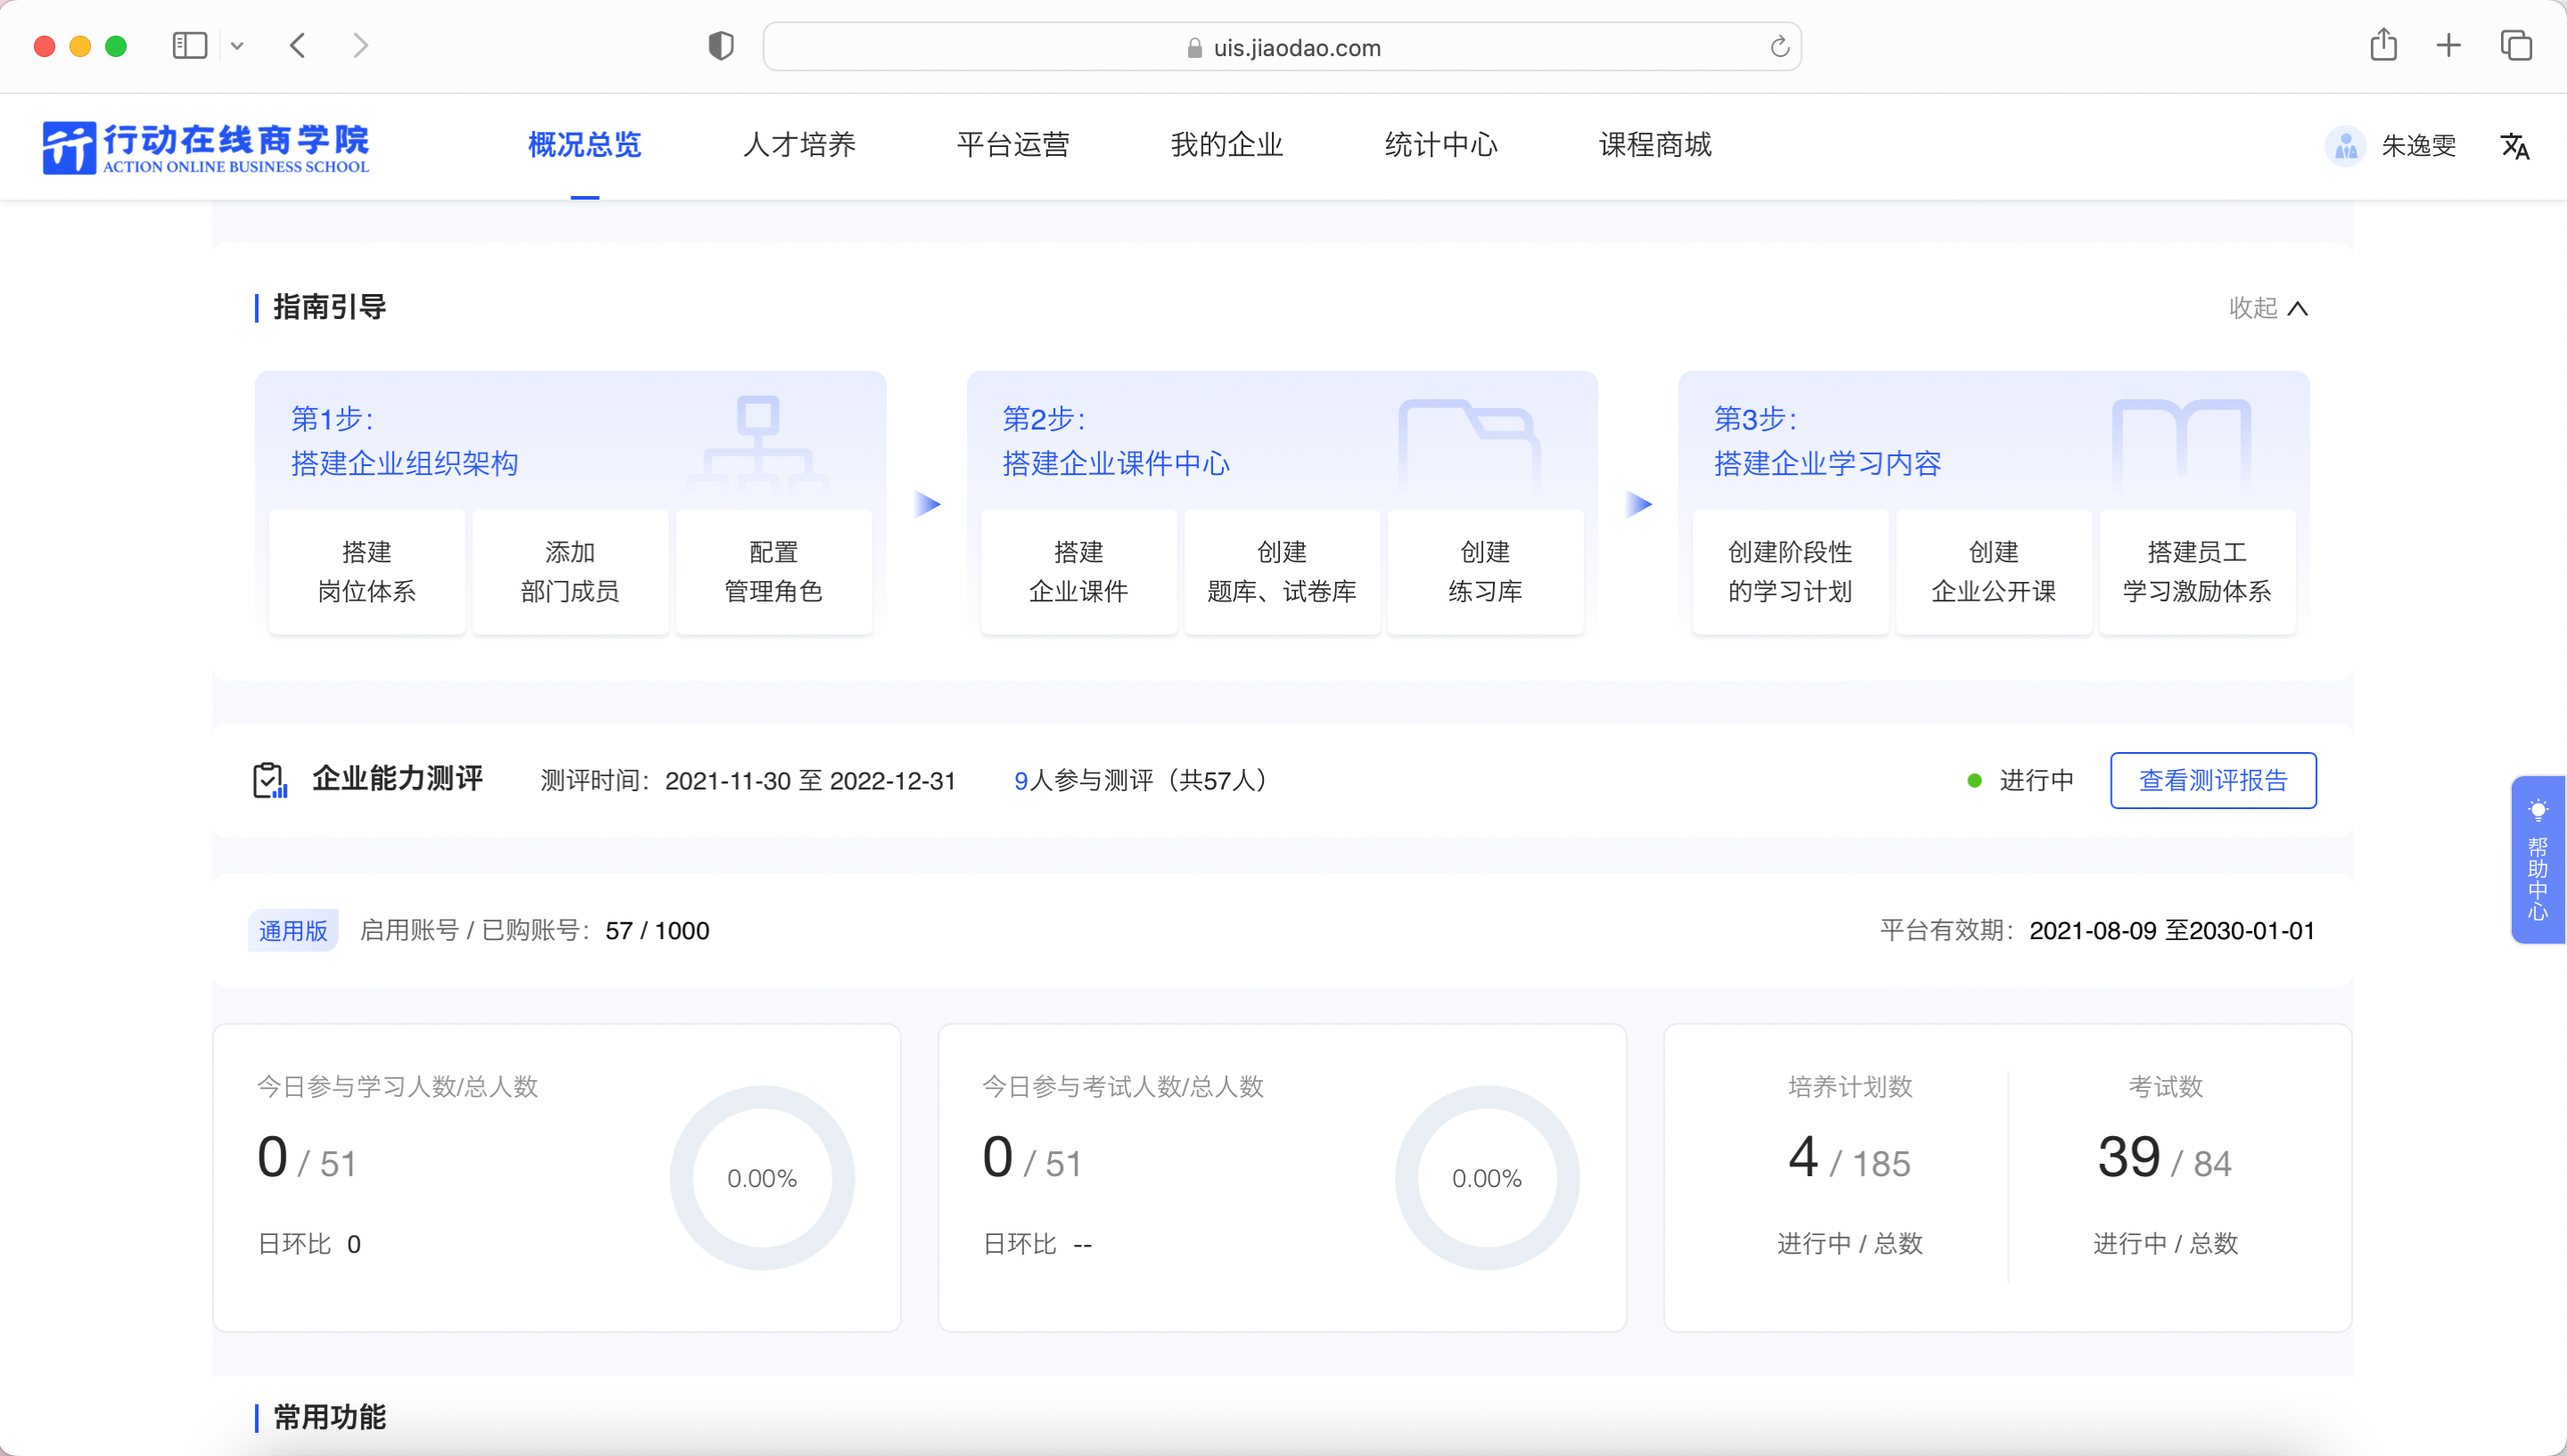The image size is (2567, 1456).
Task: Switch to 我的企业 tab
Action: coord(1227,146)
